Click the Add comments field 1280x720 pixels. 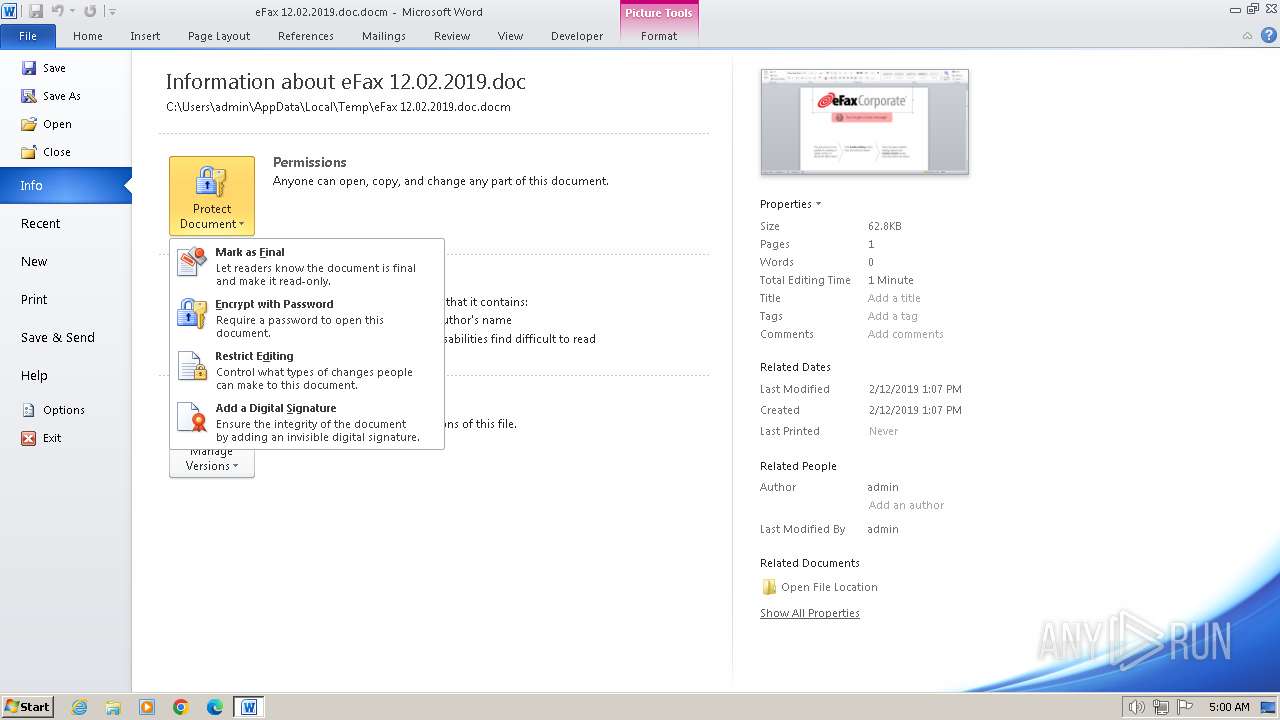pyautogui.click(x=905, y=334)
